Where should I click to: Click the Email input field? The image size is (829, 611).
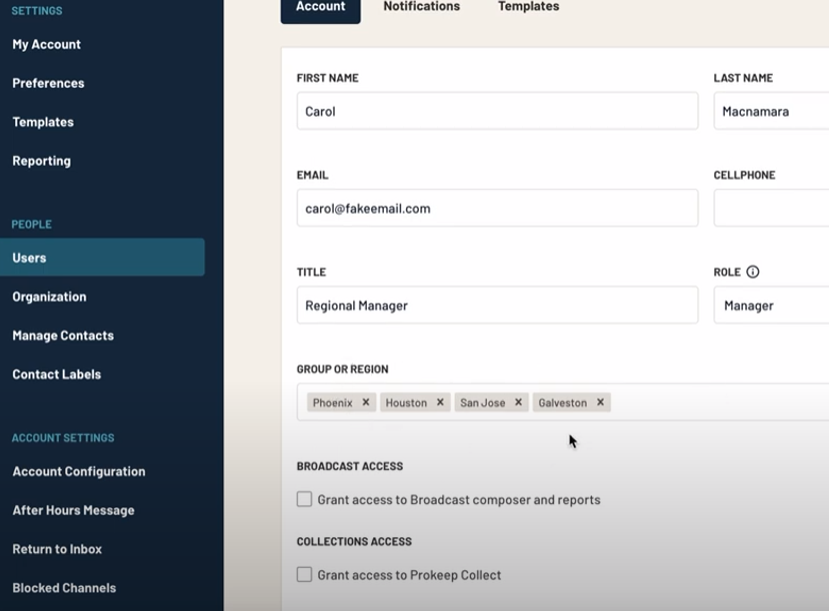coord(497,209)
